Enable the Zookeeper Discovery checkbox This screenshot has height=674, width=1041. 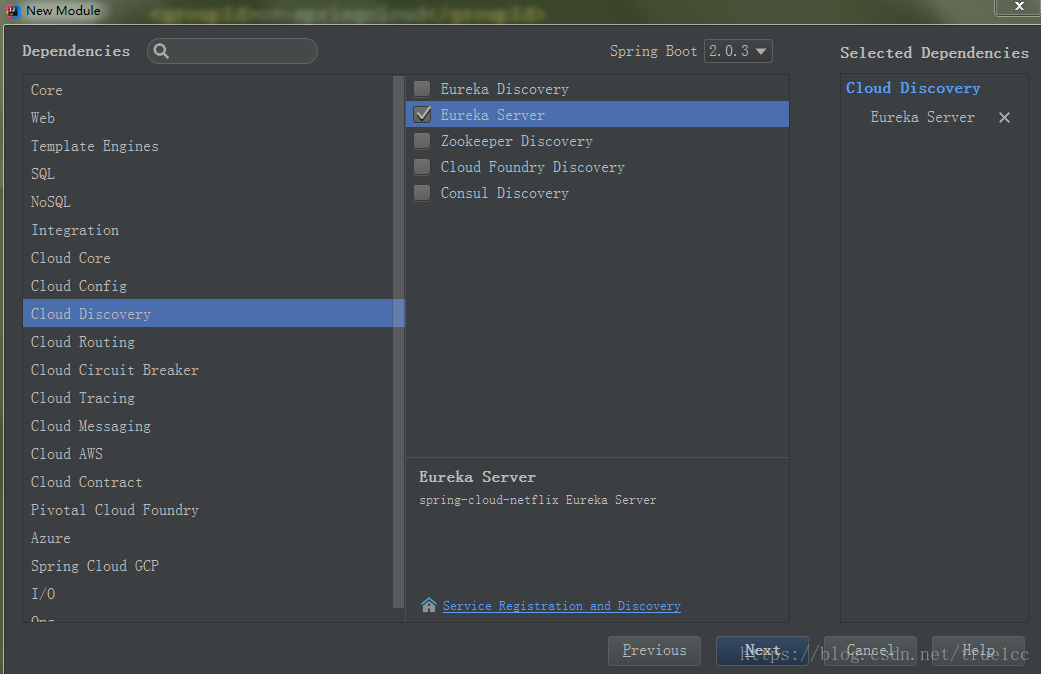tap(422, 140)
